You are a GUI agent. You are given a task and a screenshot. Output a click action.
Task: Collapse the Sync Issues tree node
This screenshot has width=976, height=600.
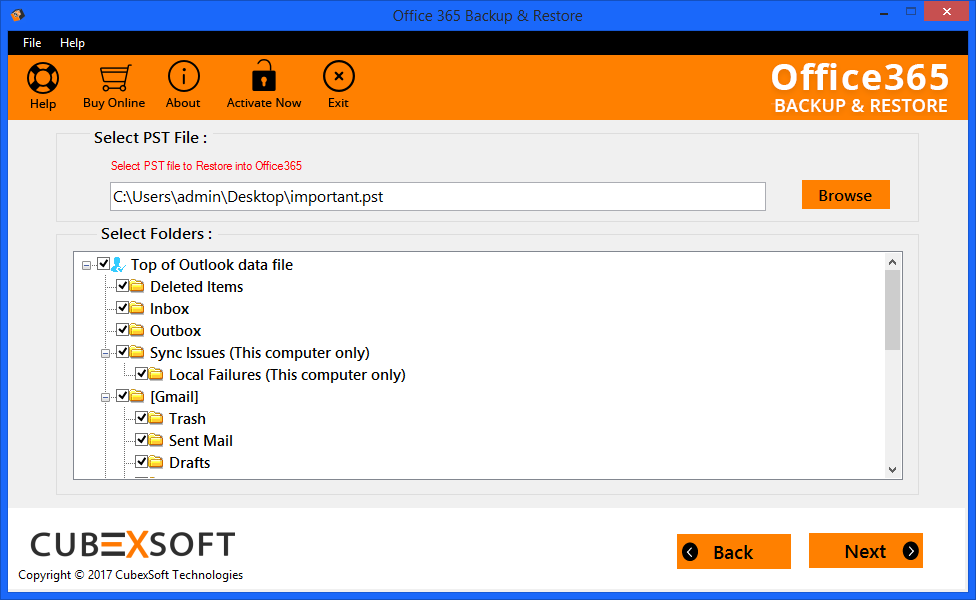(105, 353)
